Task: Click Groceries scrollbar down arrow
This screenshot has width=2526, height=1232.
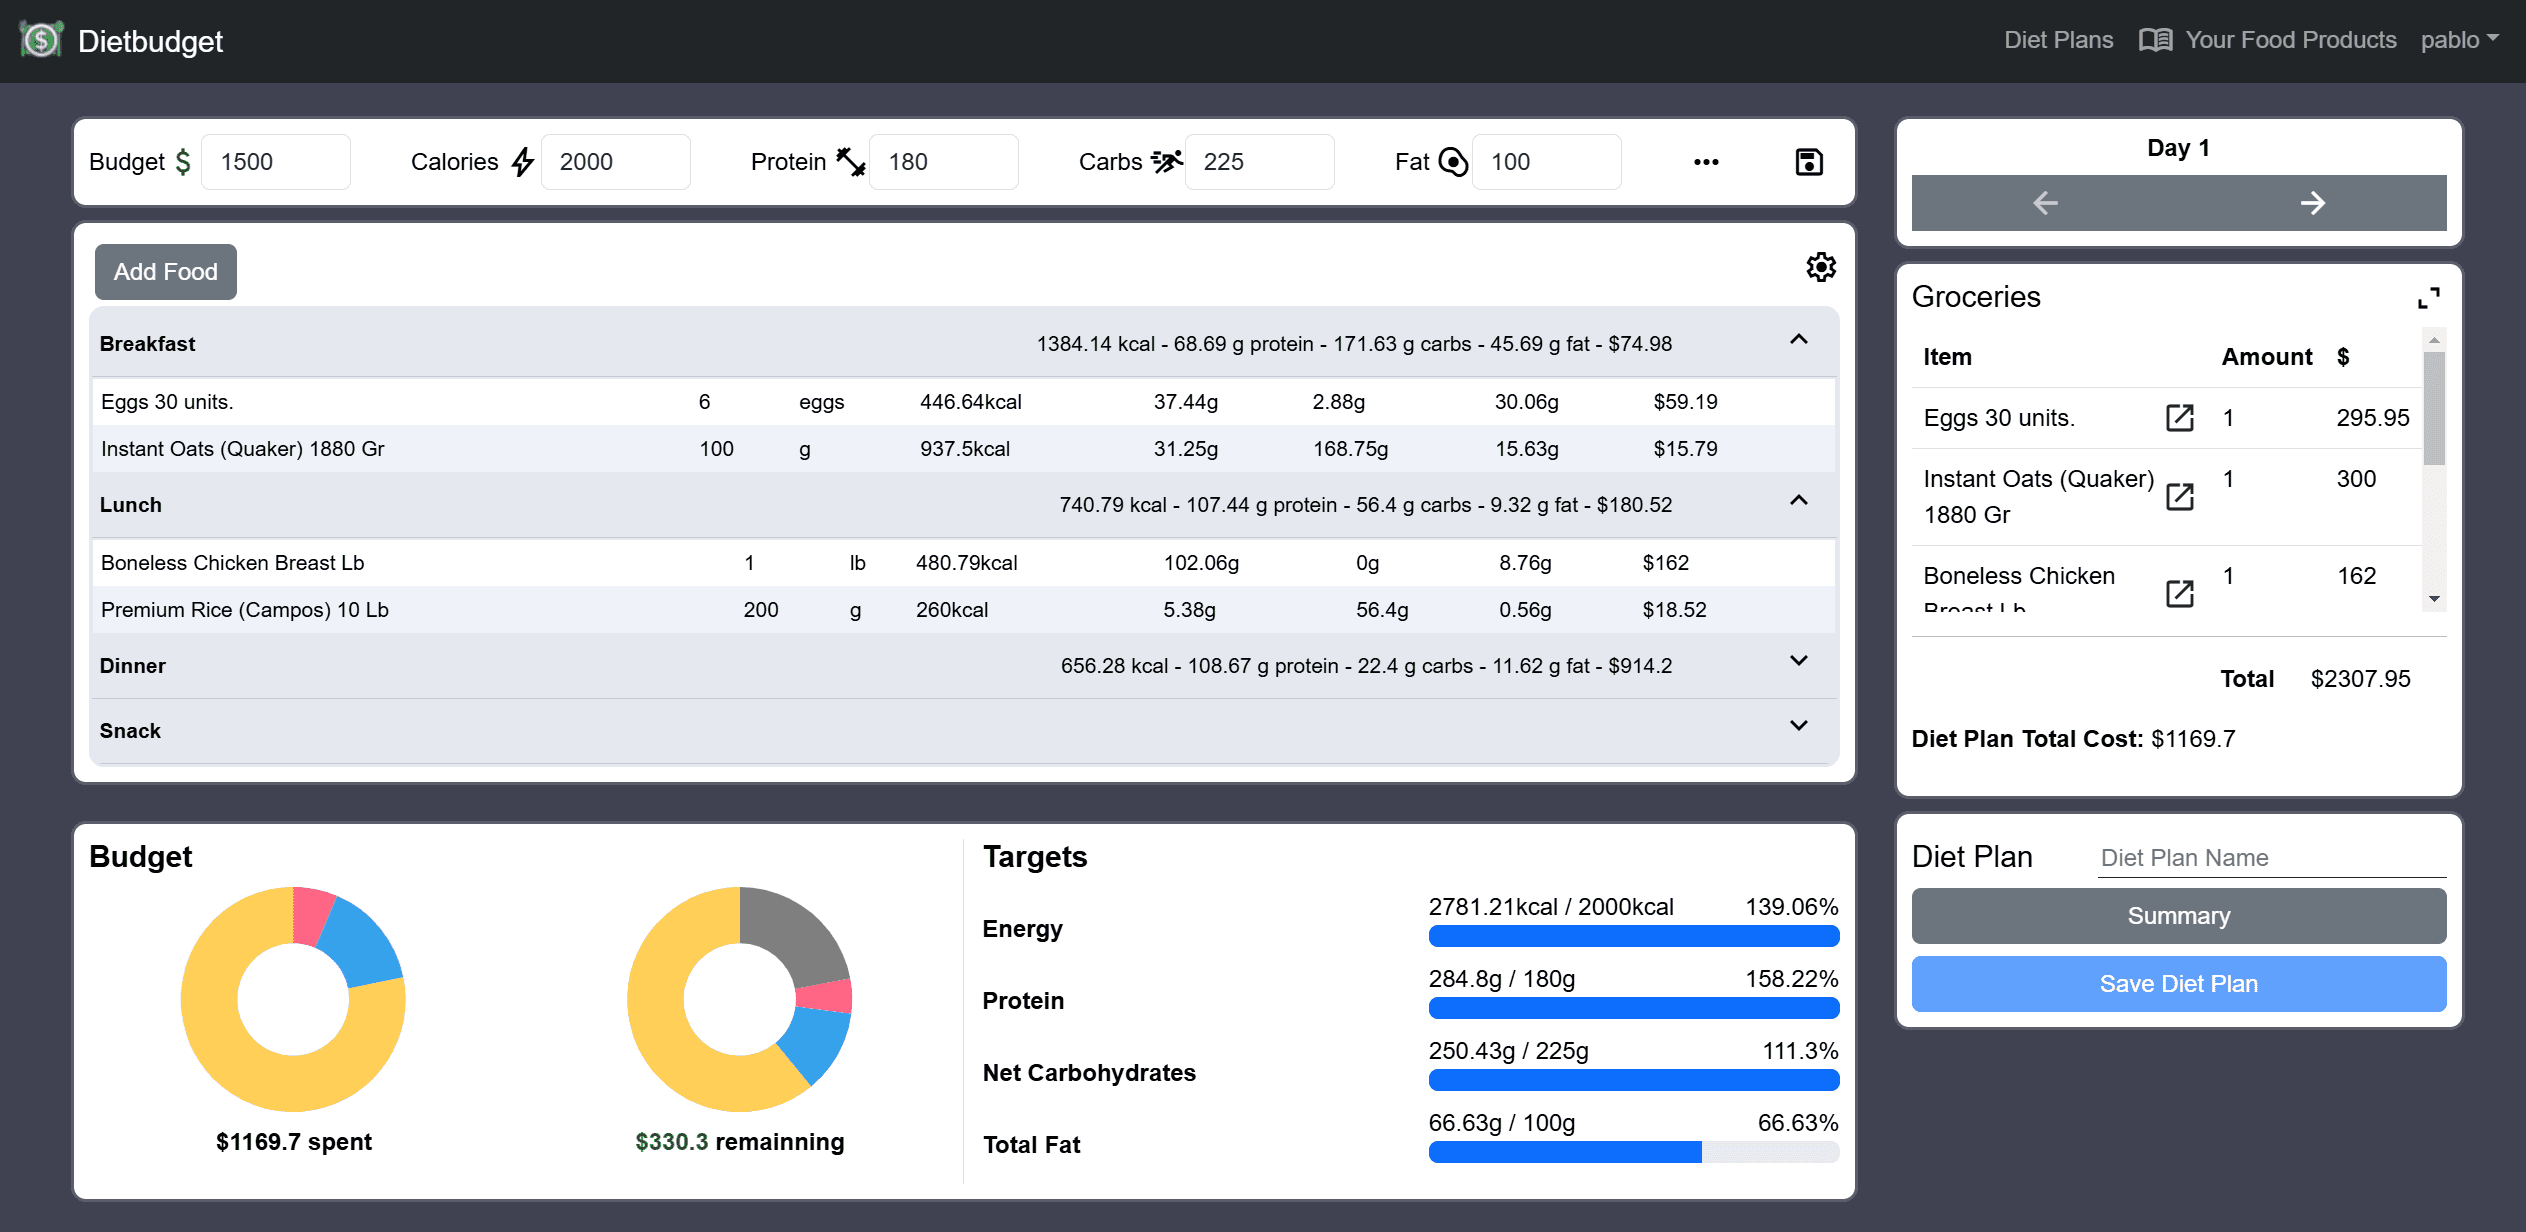Action: click(x=2434, y=599)
